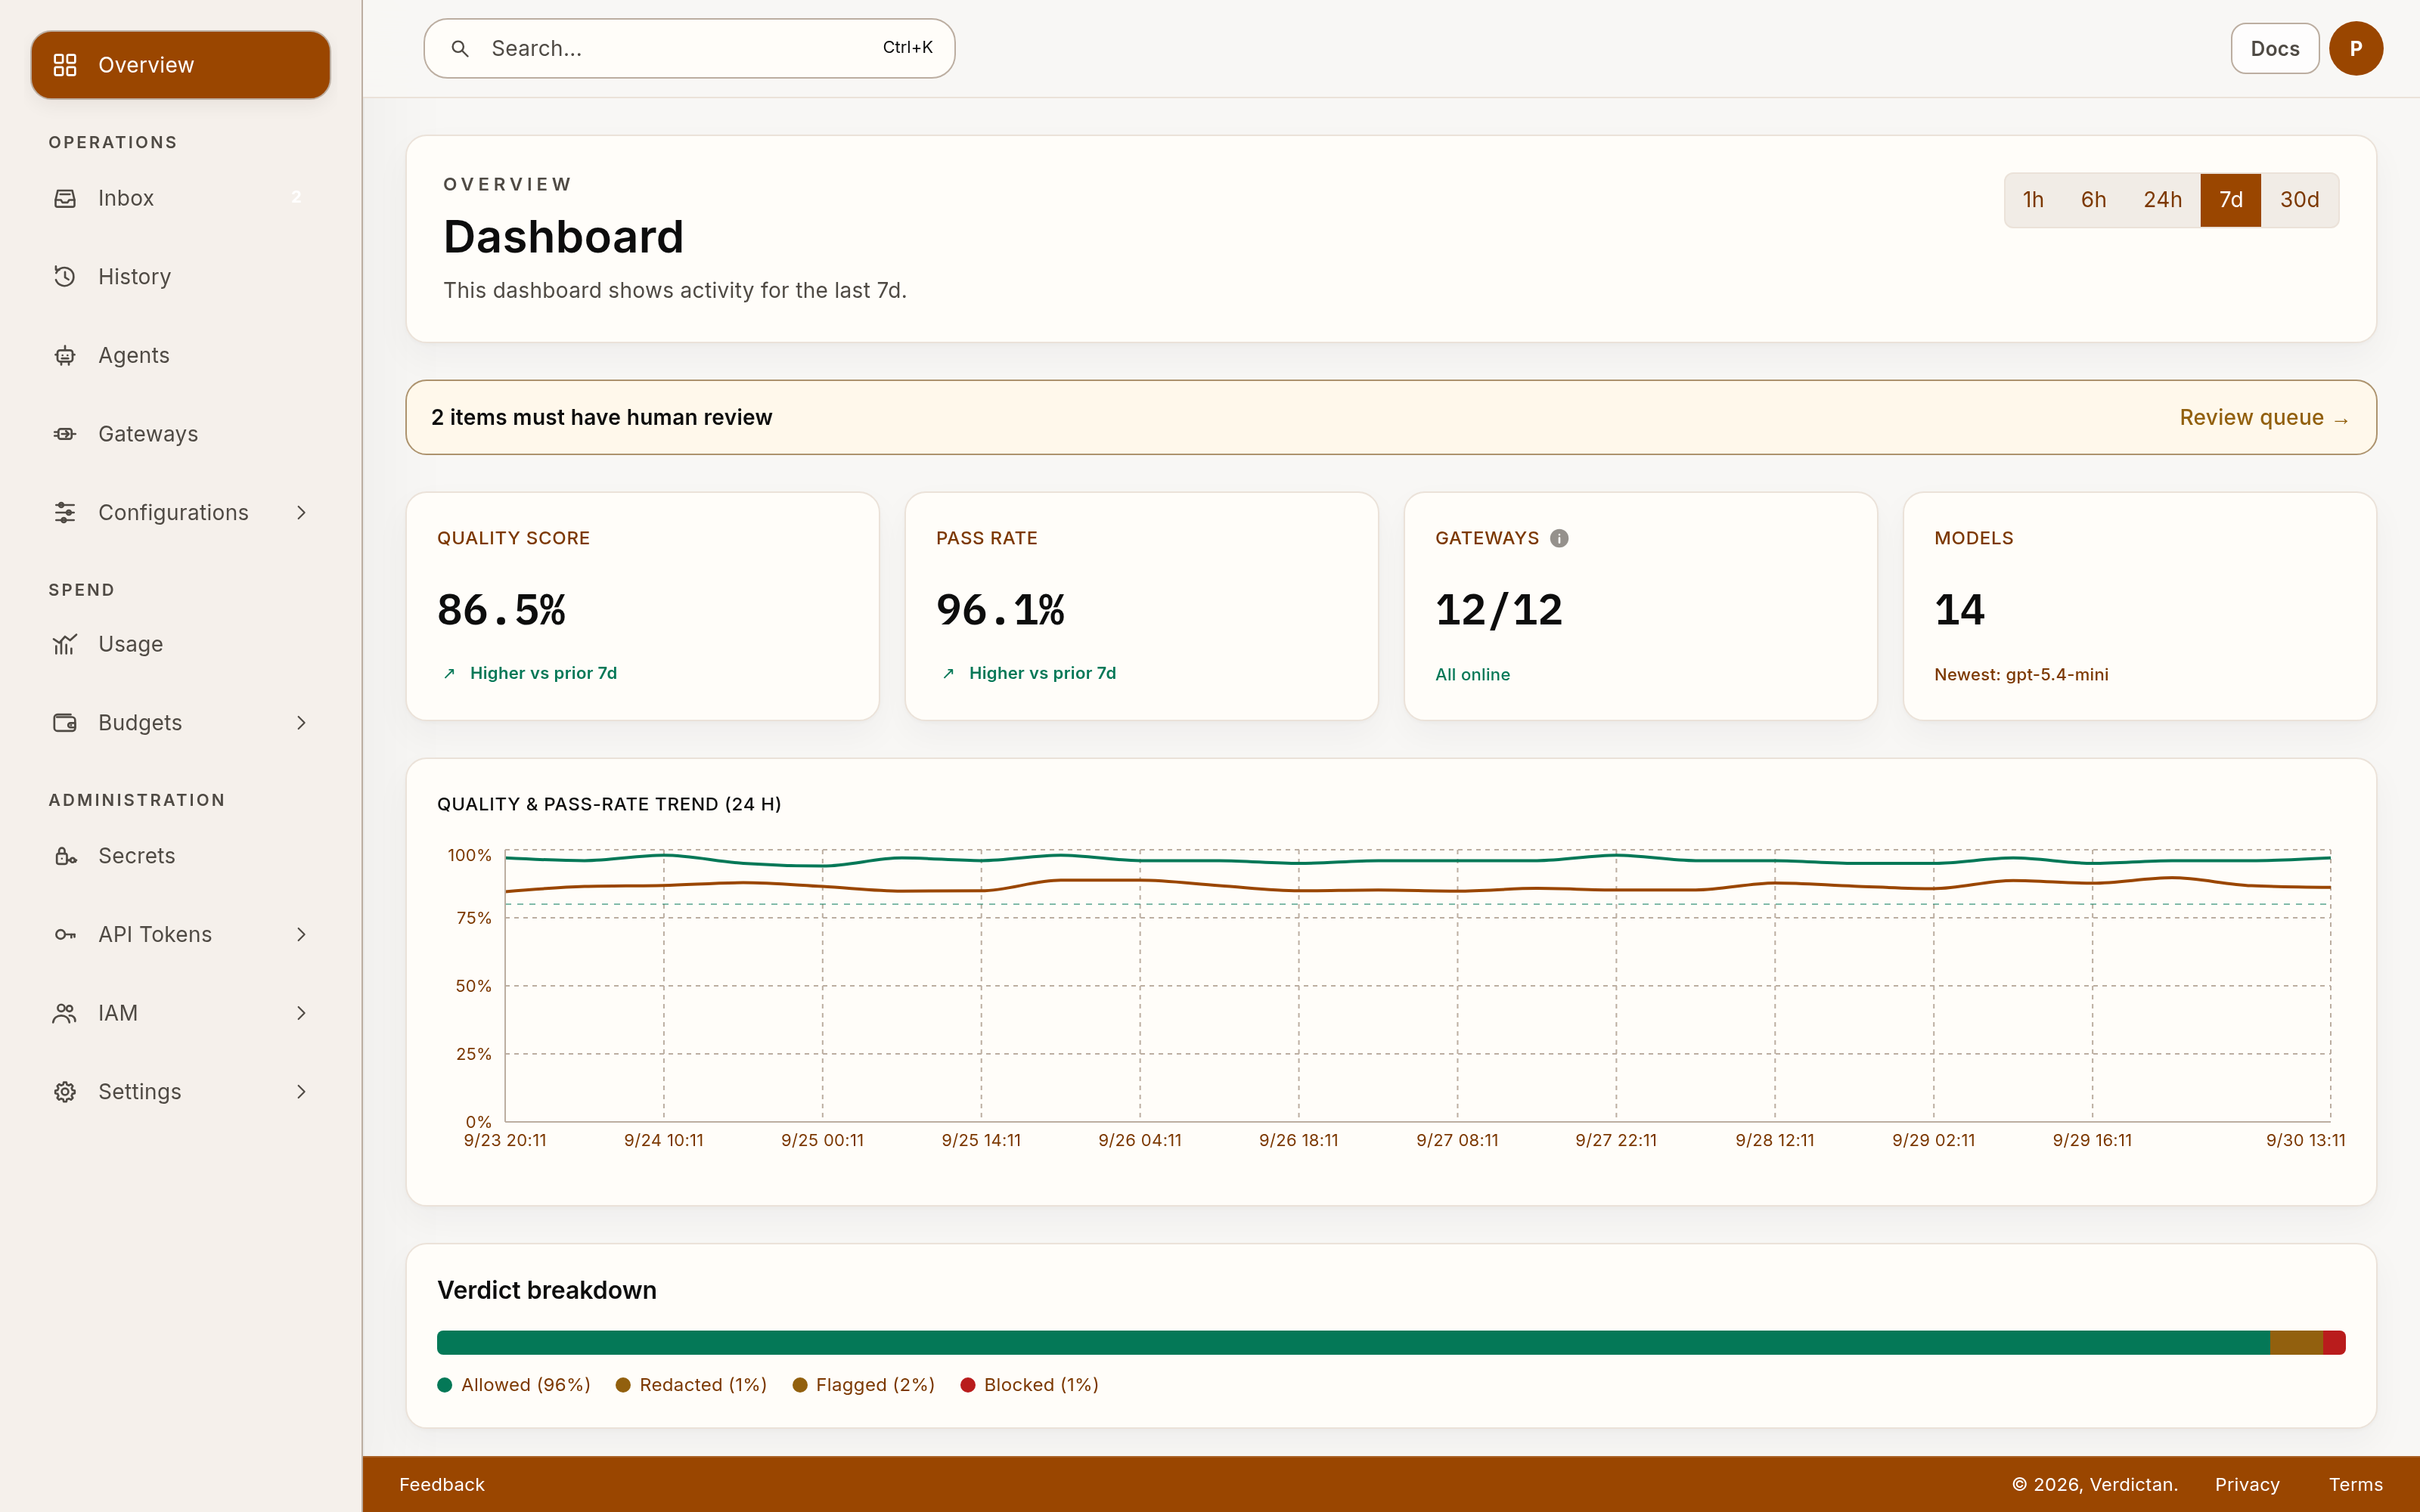Expand the Settings chevron
The width and height of the screenshot is (2420, 1512).
(x=301, y=1092)
